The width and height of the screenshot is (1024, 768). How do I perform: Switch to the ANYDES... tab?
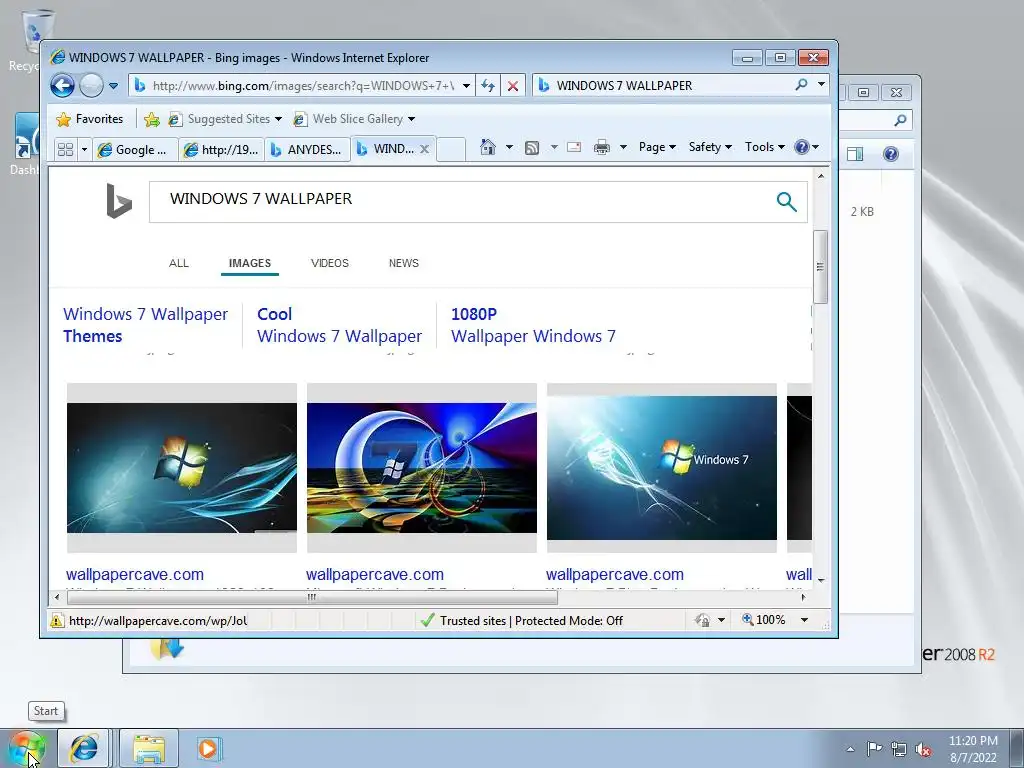[x=307, y=150]
